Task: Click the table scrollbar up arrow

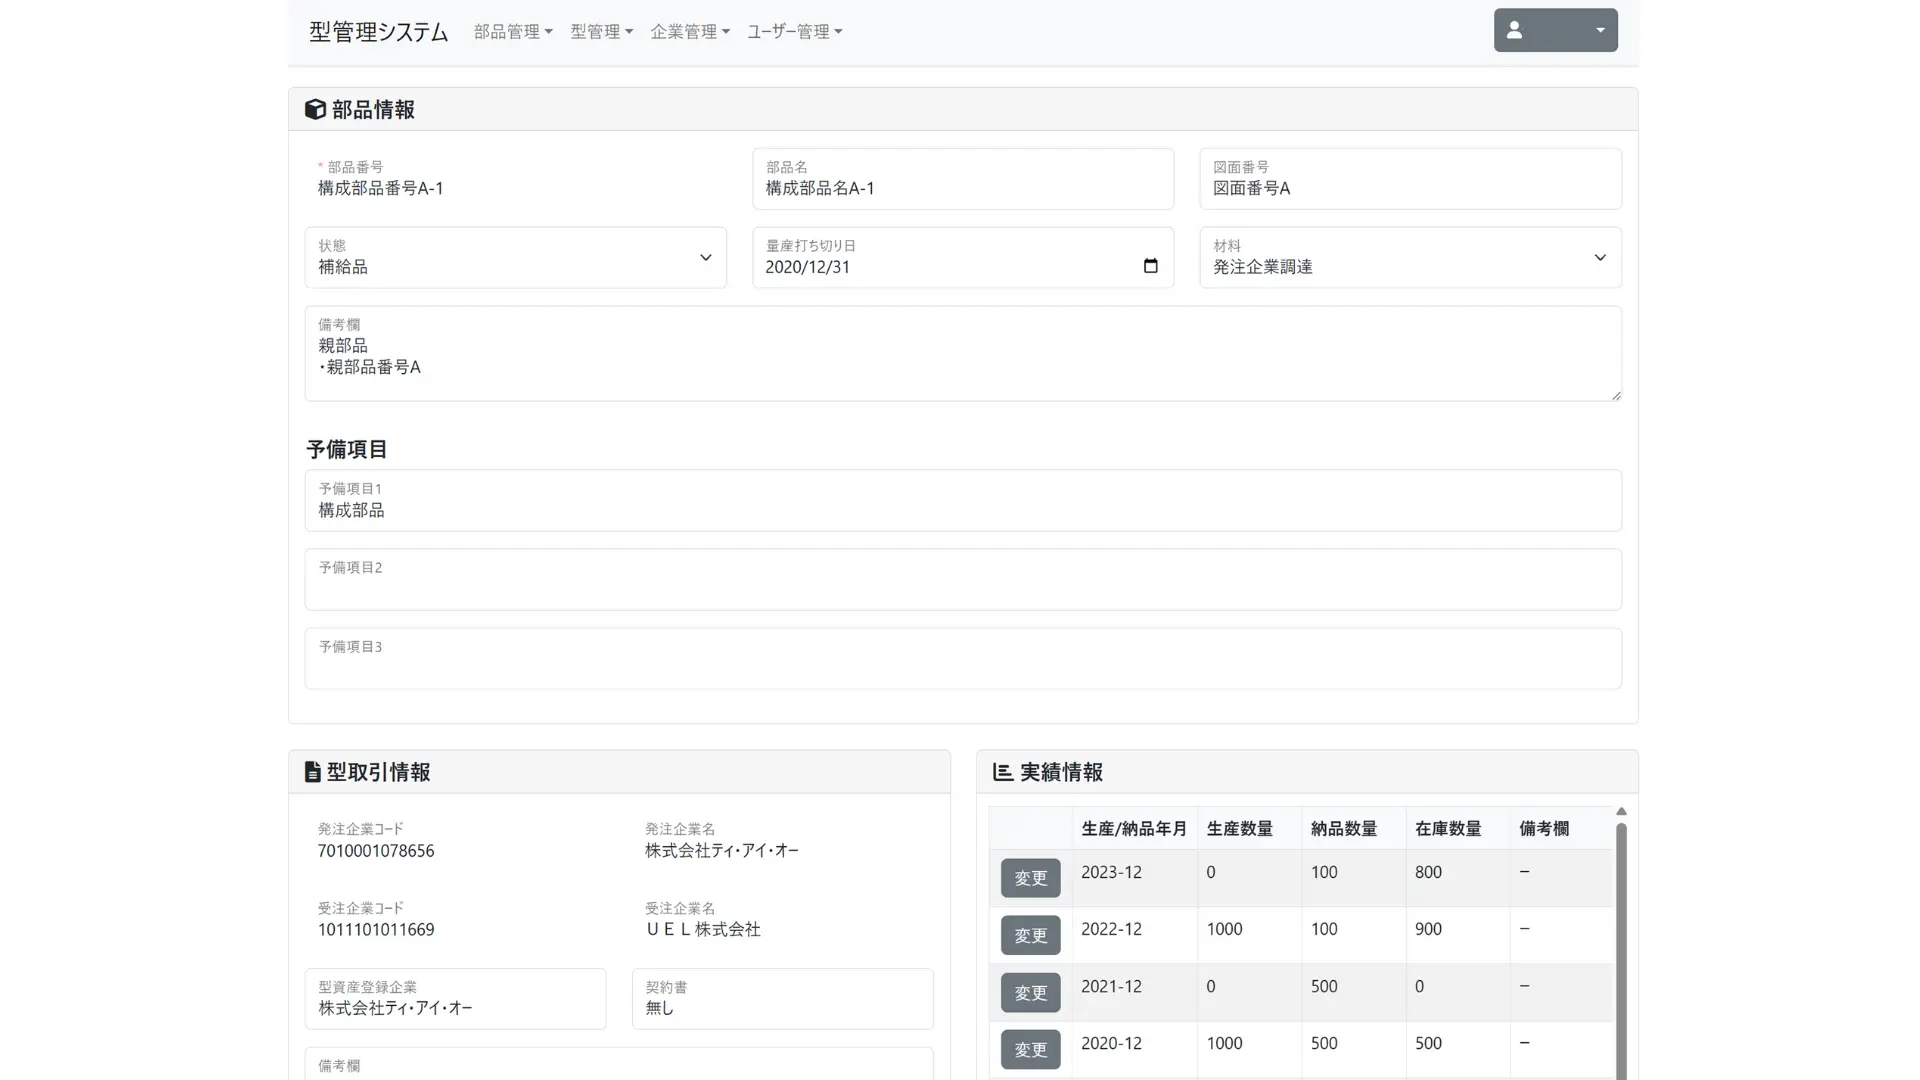Action: point(1620,811)
